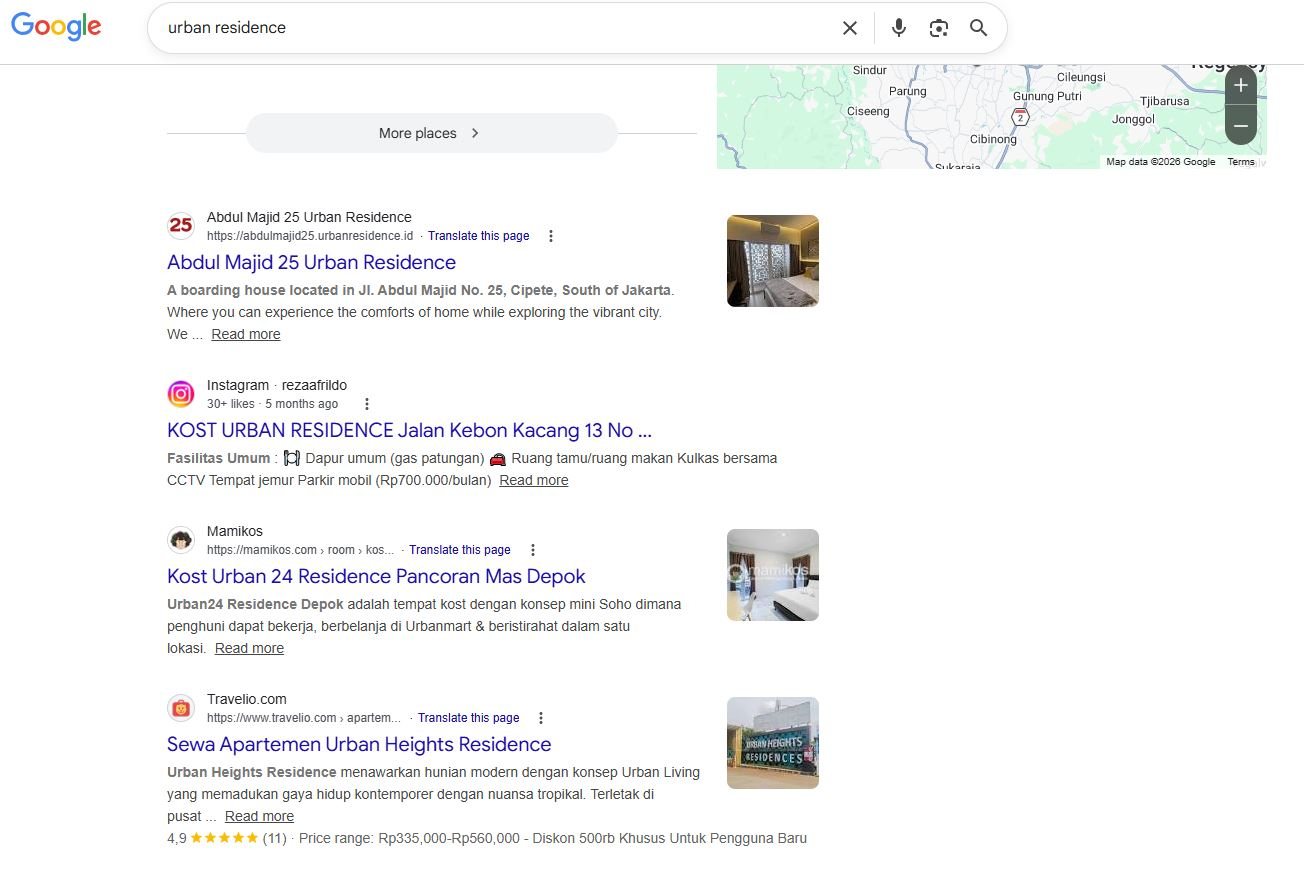The height and width of the screenshot is (875, 1304).
Task: Click the Google logo
Action: click(x=56, y=27)
